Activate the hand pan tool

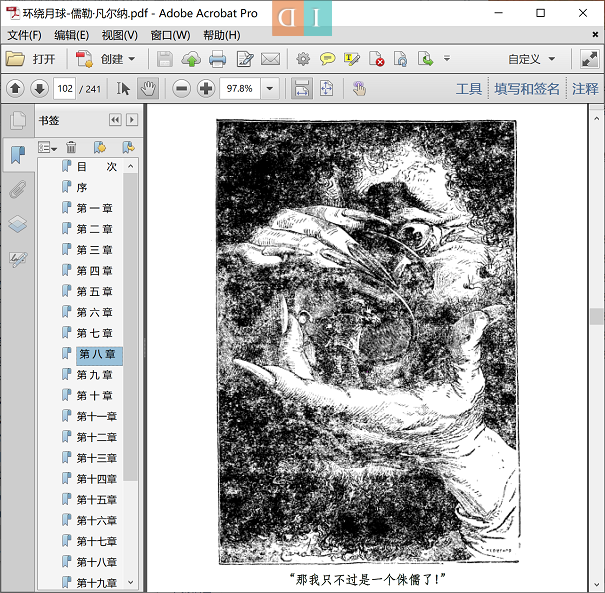pyautogui.click(x=148, y=89)
